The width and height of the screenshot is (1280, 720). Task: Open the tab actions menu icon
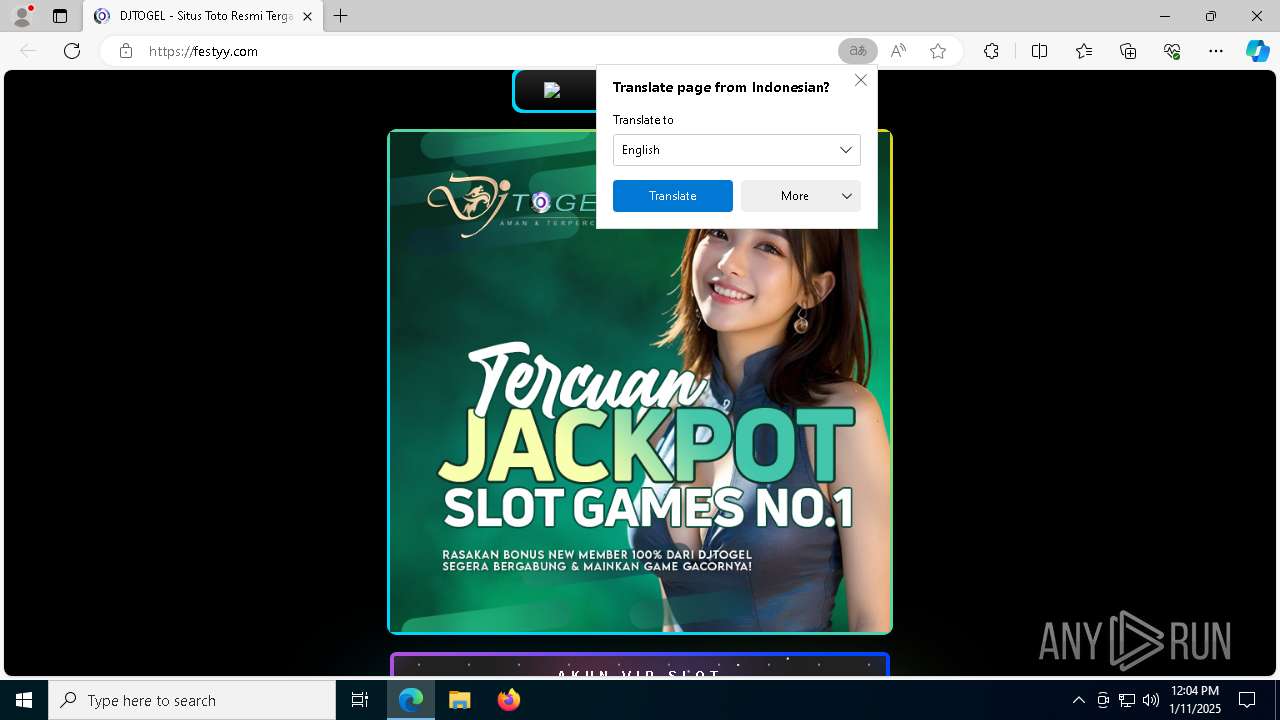pyautogui.click(x=60, y=16)
